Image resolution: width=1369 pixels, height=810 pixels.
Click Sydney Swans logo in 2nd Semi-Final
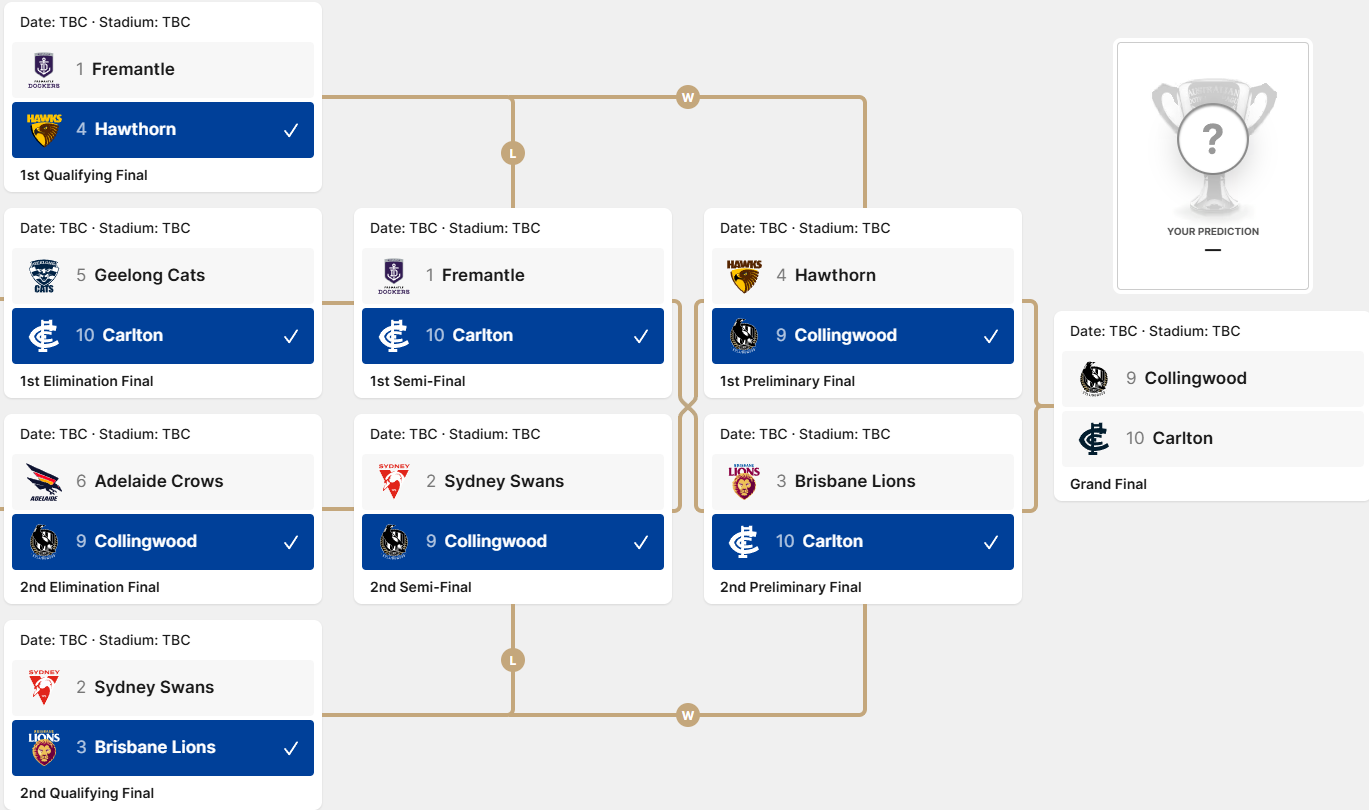click(x=394, y=482)
